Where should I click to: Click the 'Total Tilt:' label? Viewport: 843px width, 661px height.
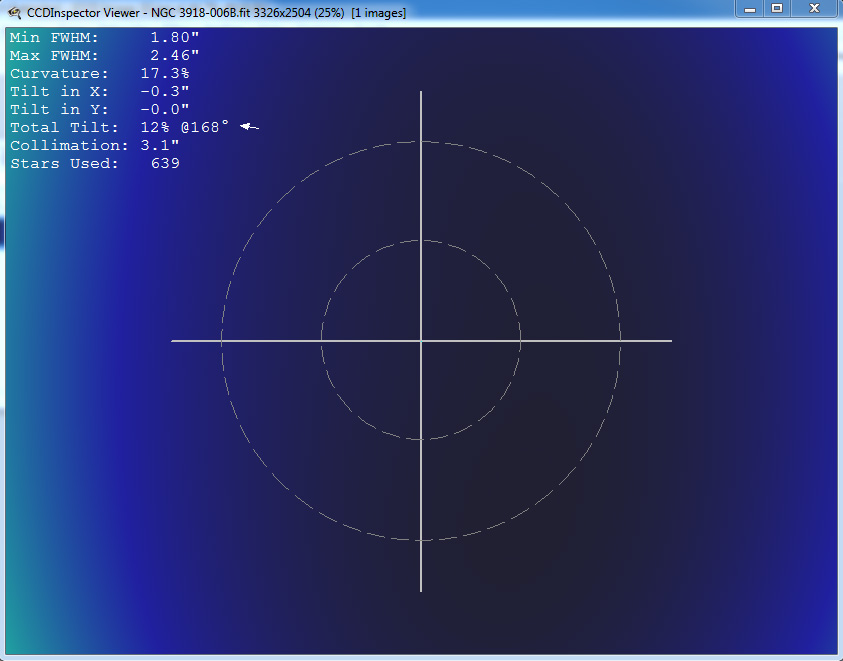click(x=65, y=127)
